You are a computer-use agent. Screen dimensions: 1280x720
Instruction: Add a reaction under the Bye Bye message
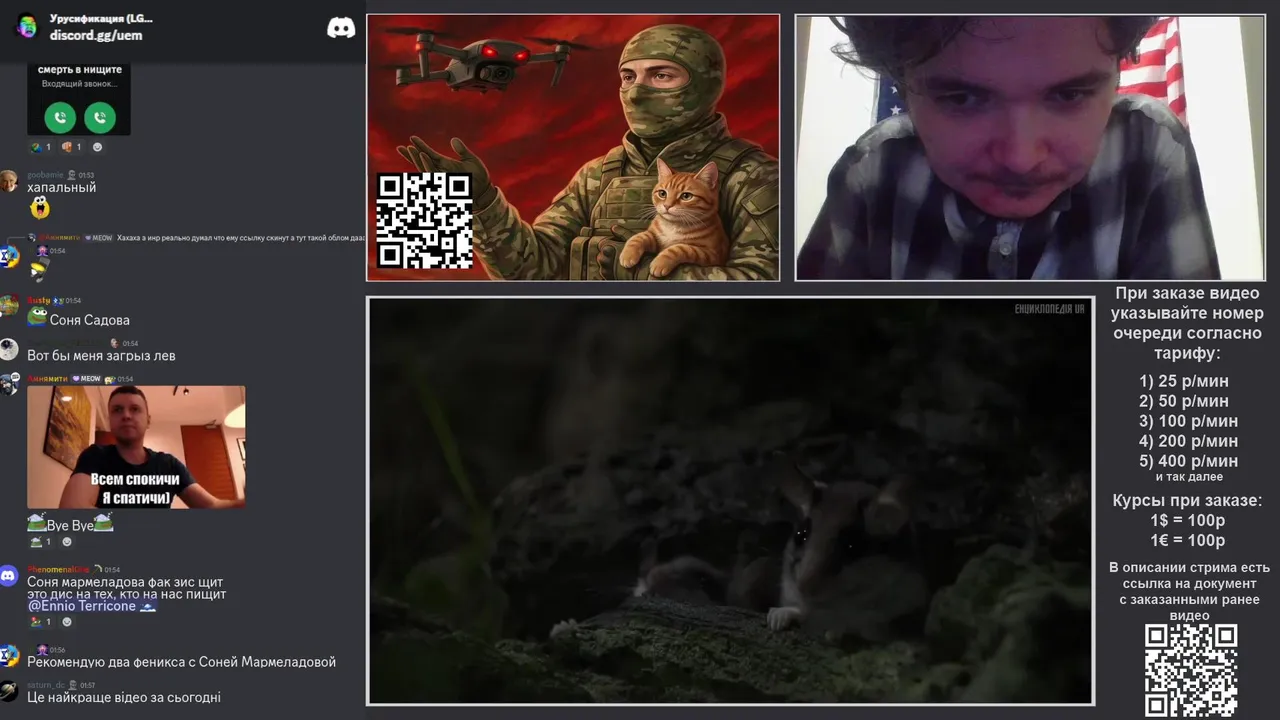[x=67, y=542]
